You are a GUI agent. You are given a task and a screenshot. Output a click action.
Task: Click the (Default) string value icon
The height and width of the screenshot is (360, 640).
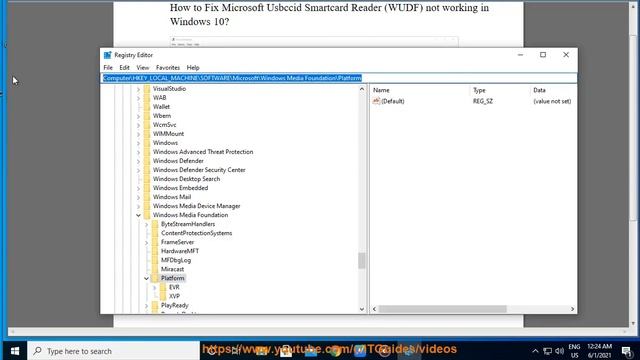coord(376,101)
